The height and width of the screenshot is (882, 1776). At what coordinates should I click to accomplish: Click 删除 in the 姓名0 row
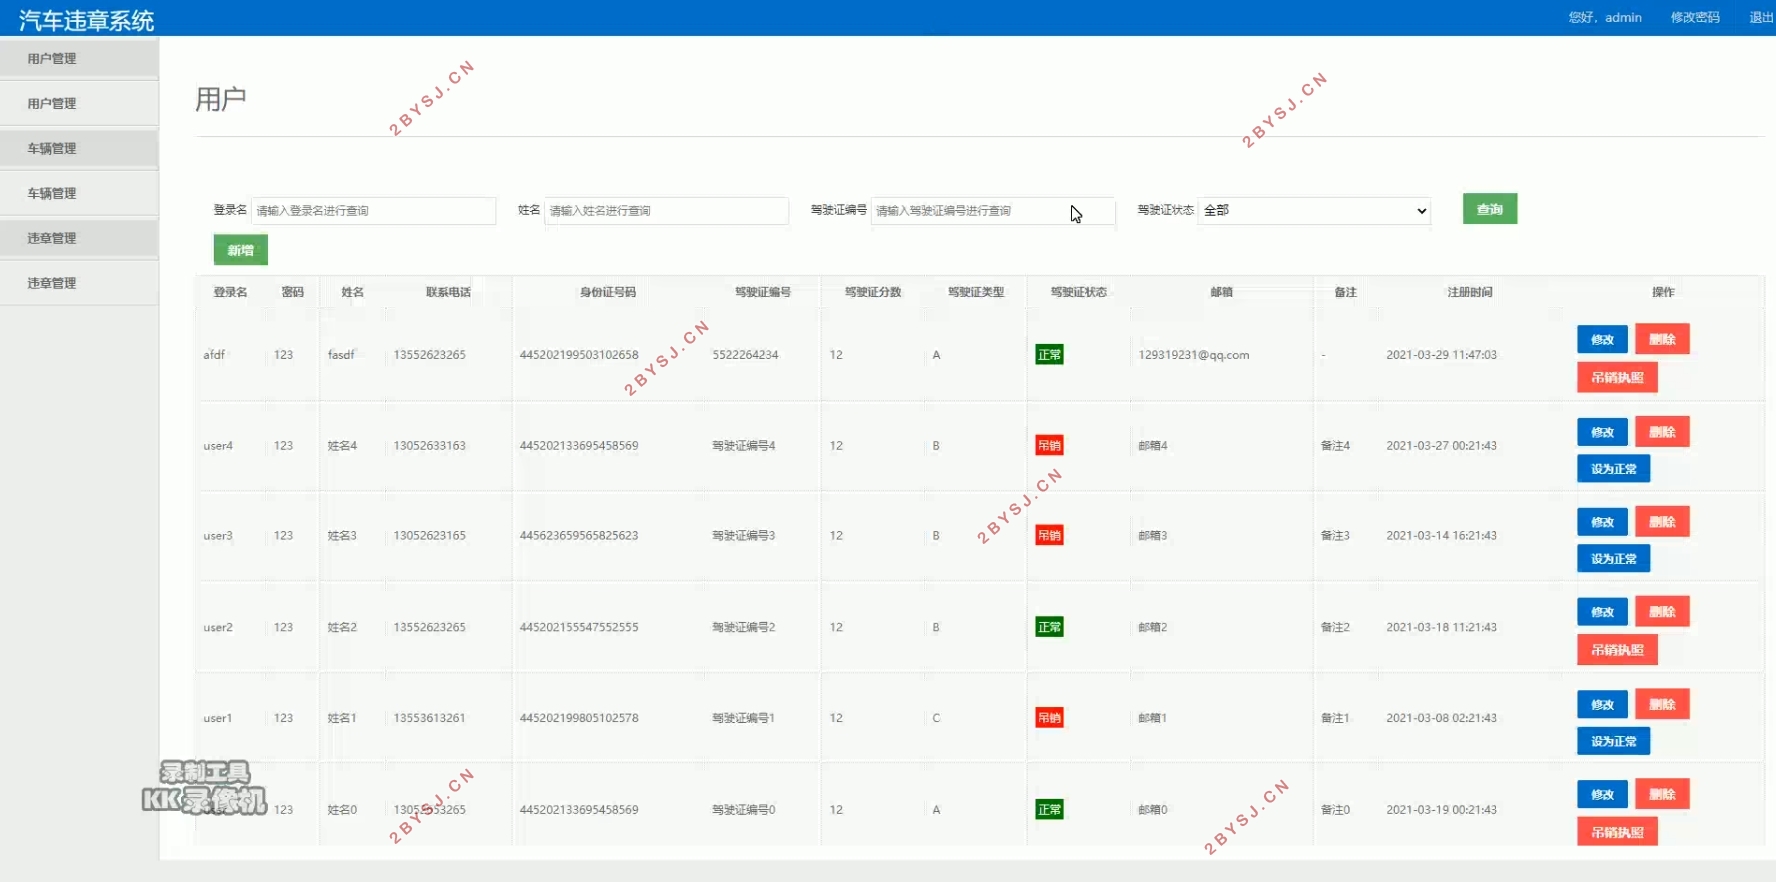[1662, 795]
